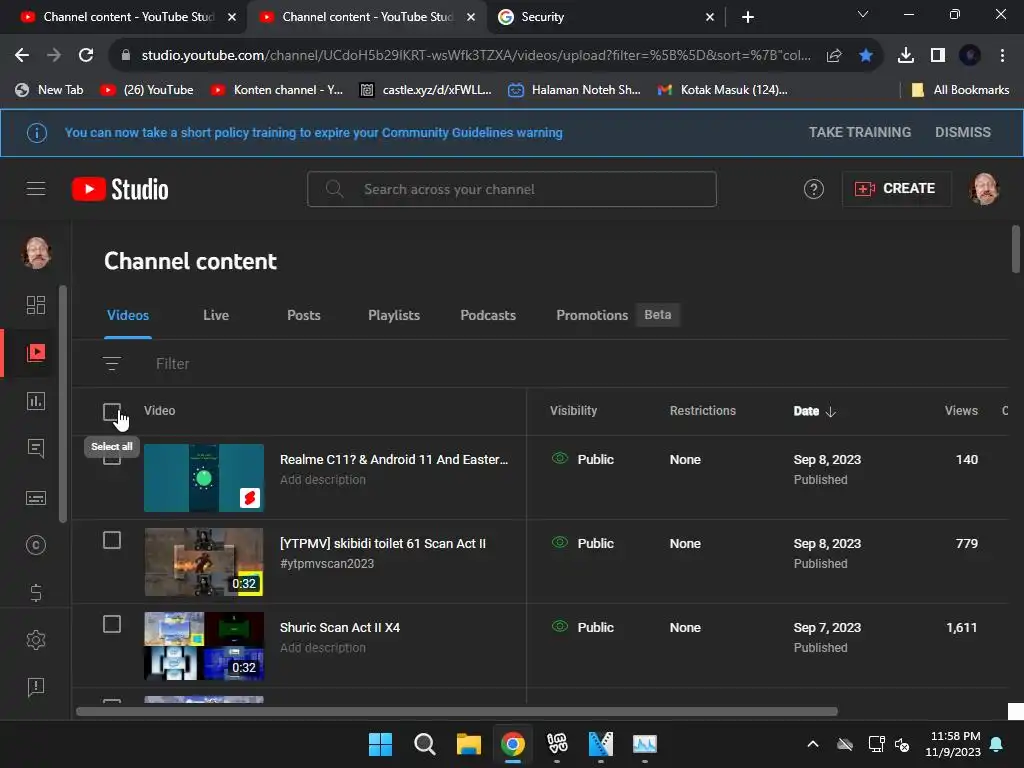
Task: Dismiss the Community Guidelines banner
Action: point(963,133)
